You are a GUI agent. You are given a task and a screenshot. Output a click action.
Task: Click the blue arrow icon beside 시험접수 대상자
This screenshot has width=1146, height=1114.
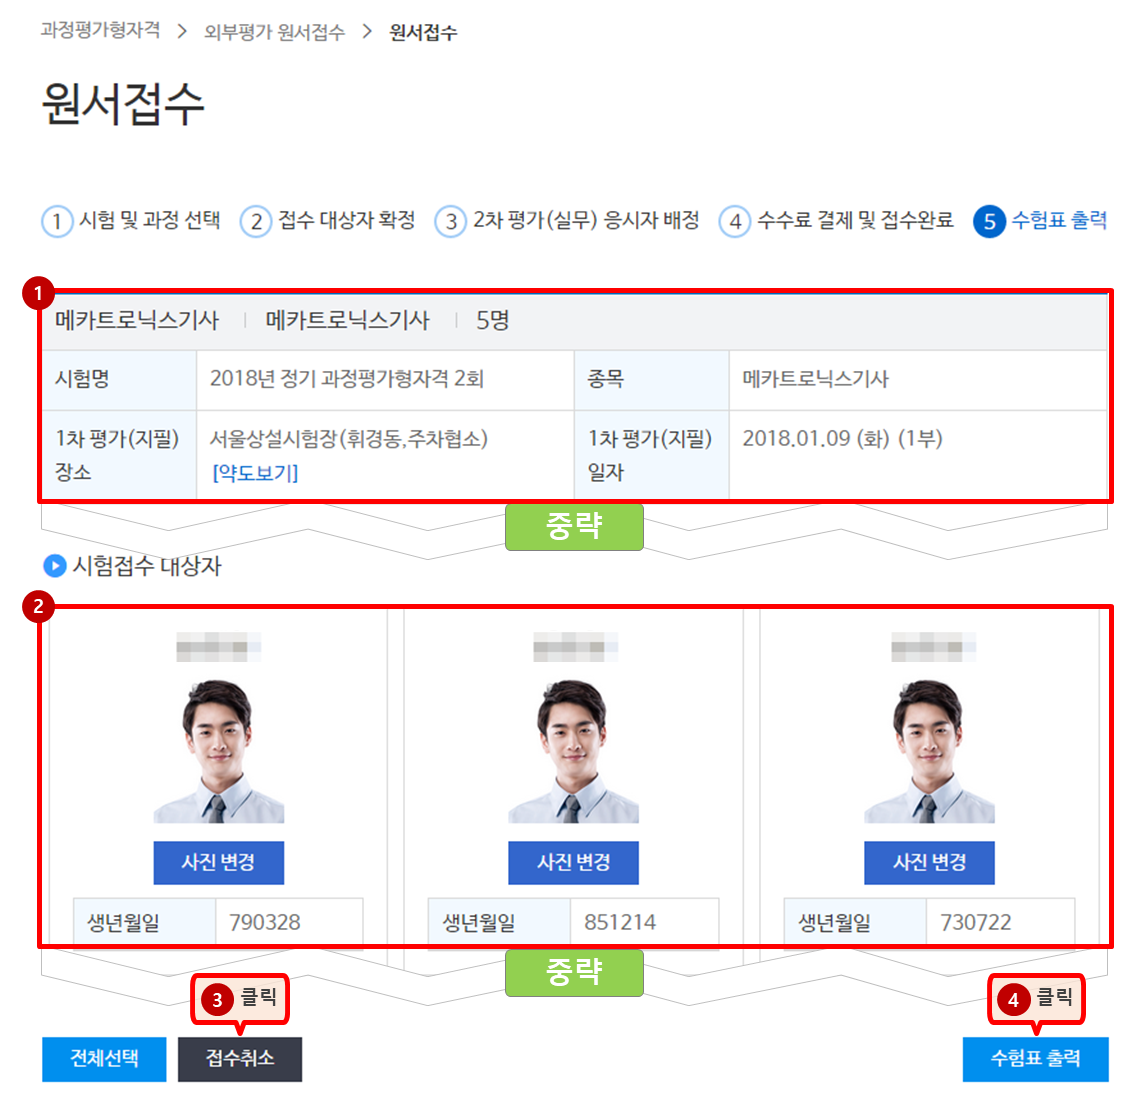pyautogui.click(x=55, y=566)
